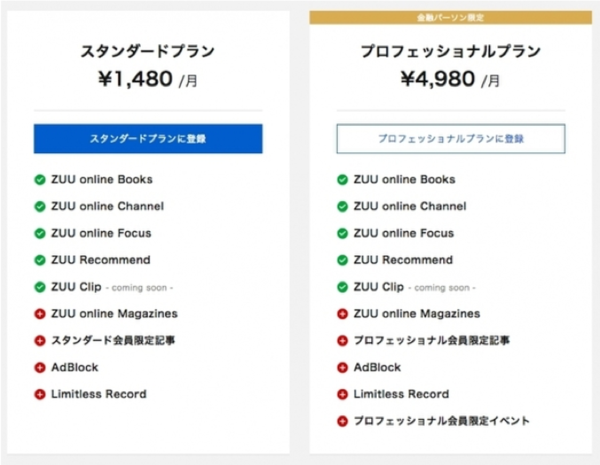The image size is (600, 465).
Task: Click red plus icon beside Standard Limitless Record
Action: pyautogui.click(x=40, y=394)
